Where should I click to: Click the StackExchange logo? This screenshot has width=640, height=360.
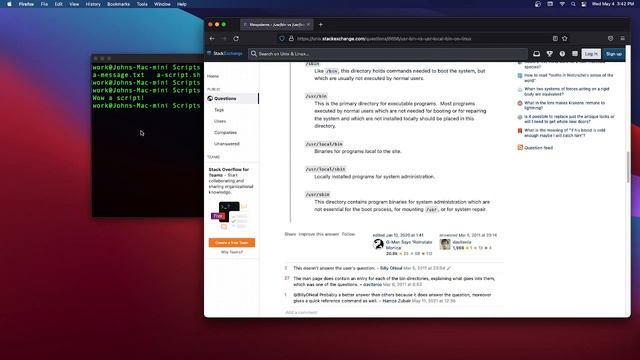225,53
